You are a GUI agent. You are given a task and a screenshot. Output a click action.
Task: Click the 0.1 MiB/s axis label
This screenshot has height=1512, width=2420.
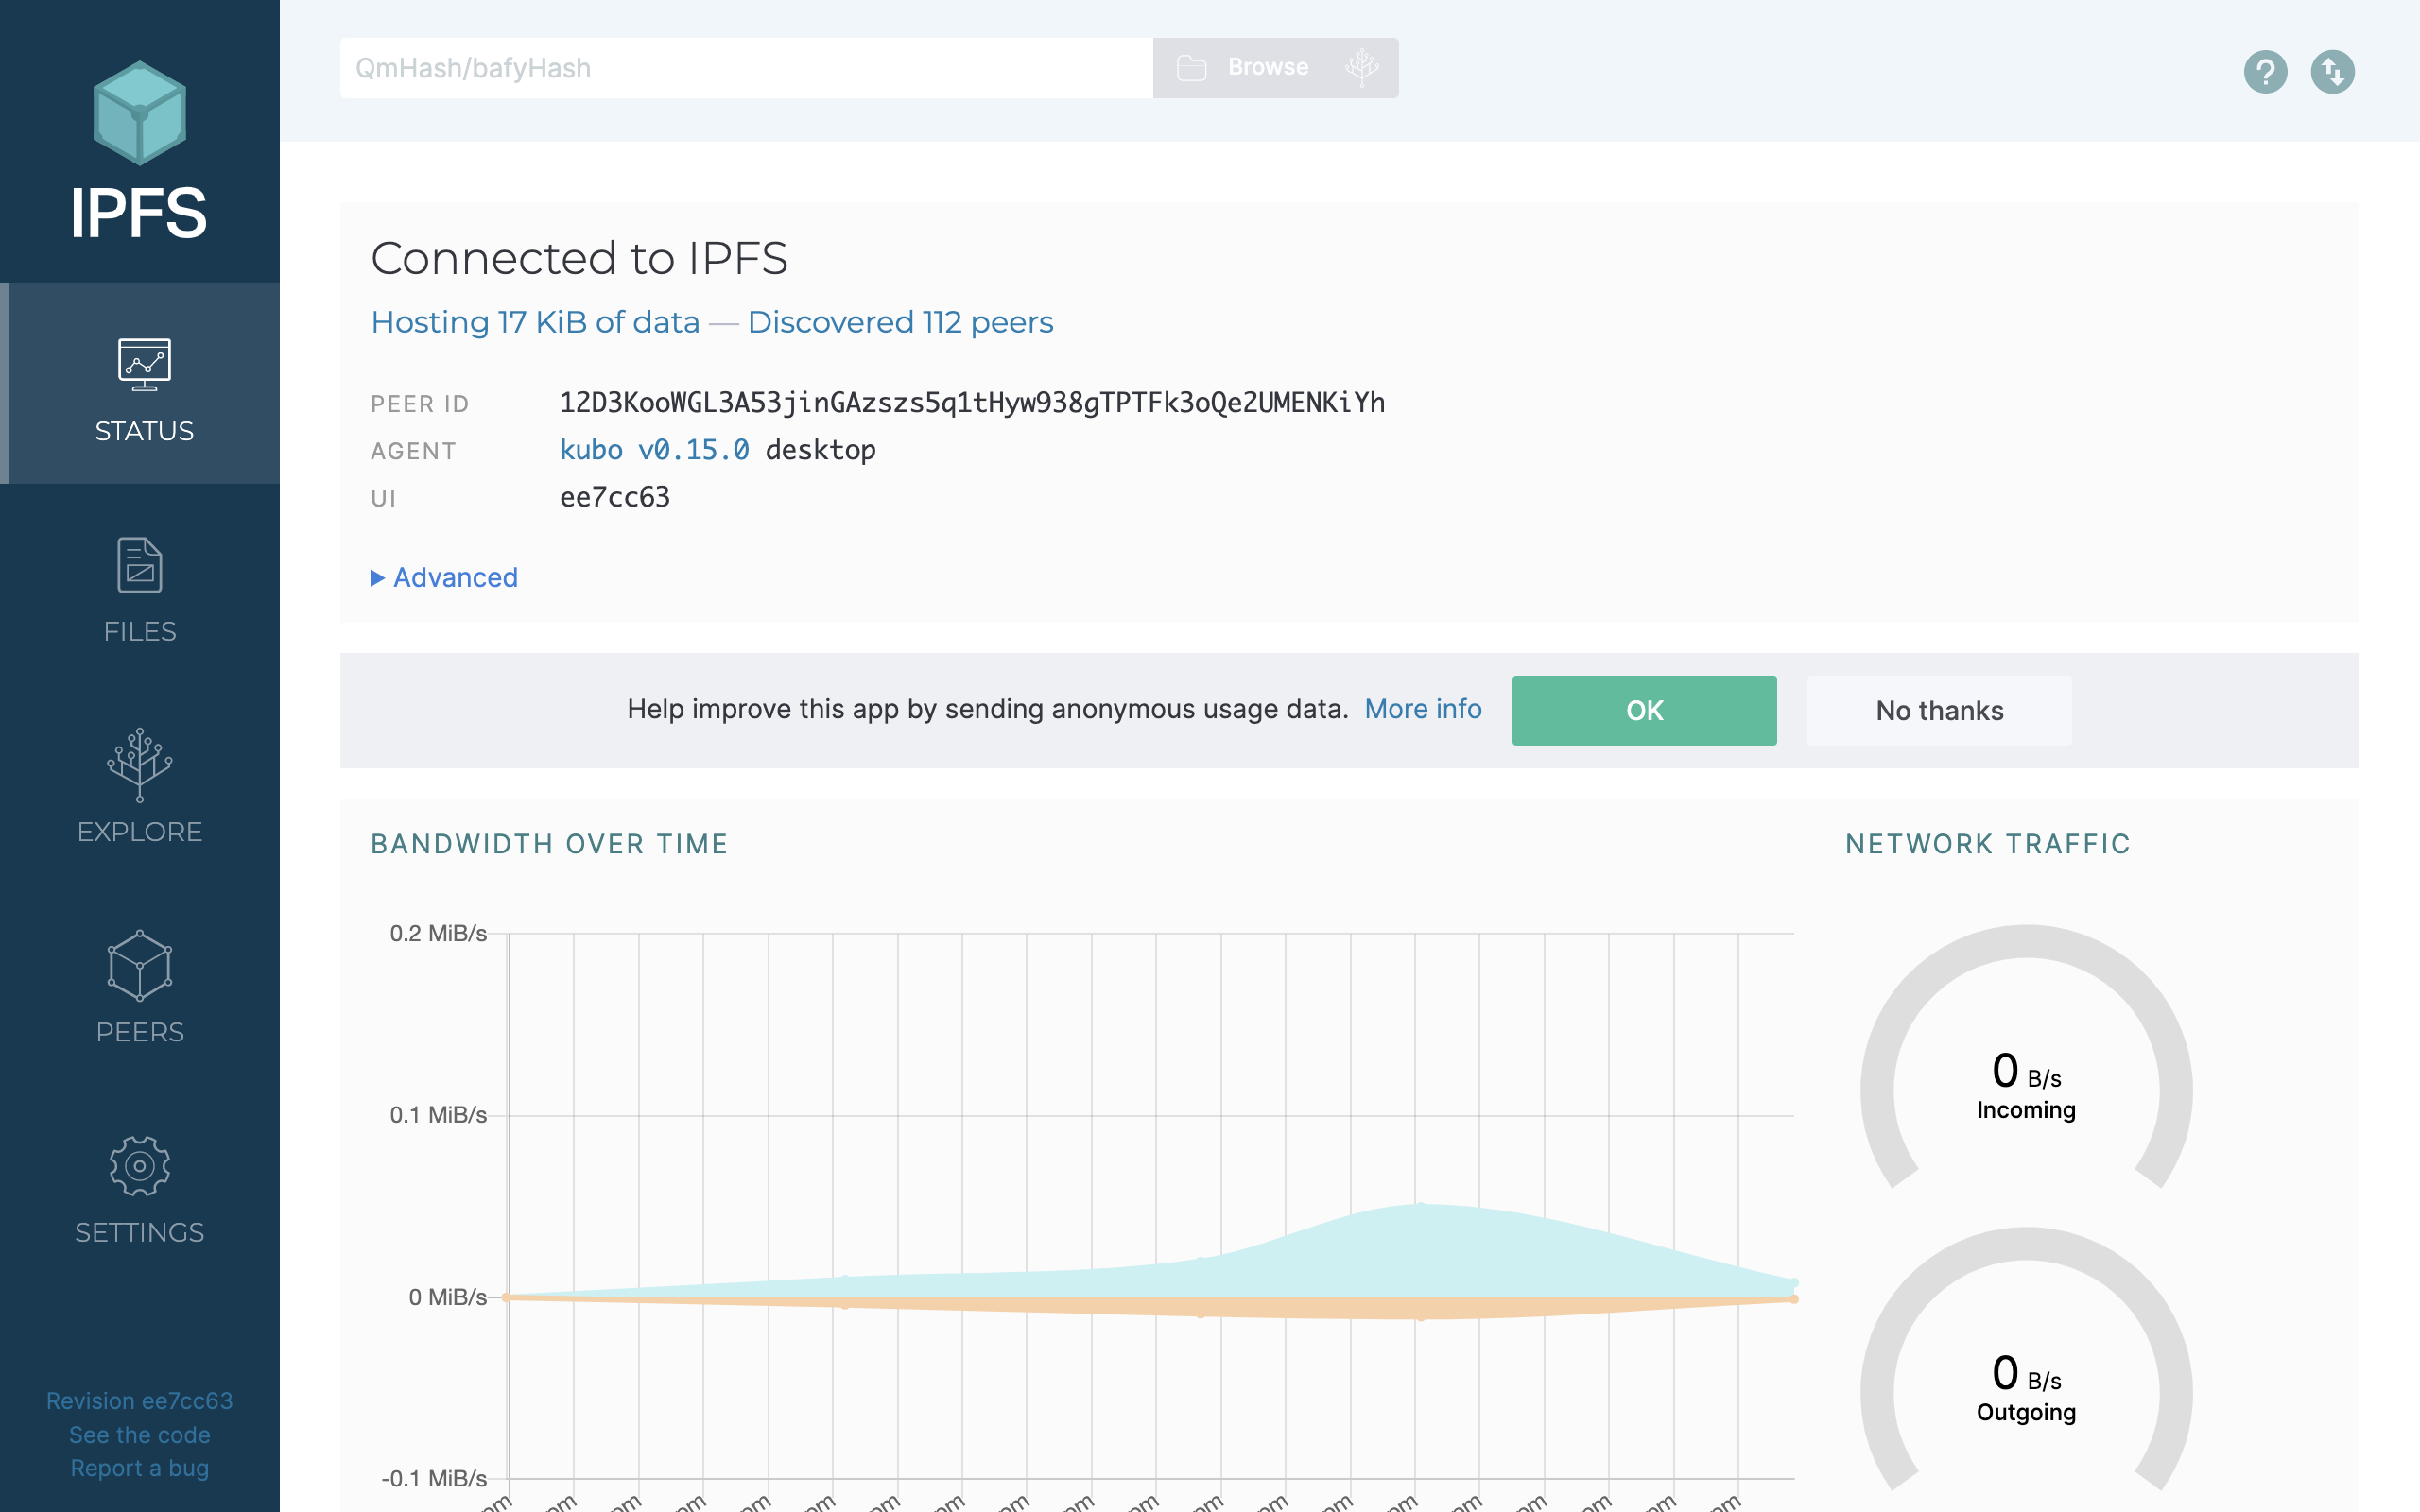[x=438, y=1114]
